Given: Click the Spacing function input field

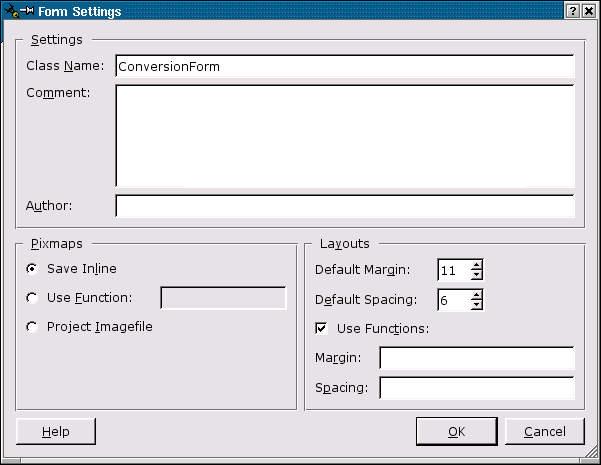Looking at the screenshot, I should click(x=476, y=388).
